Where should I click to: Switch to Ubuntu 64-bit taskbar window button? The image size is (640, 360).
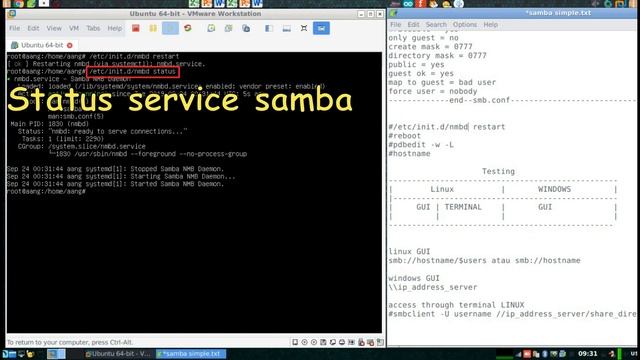pos(118,354)
